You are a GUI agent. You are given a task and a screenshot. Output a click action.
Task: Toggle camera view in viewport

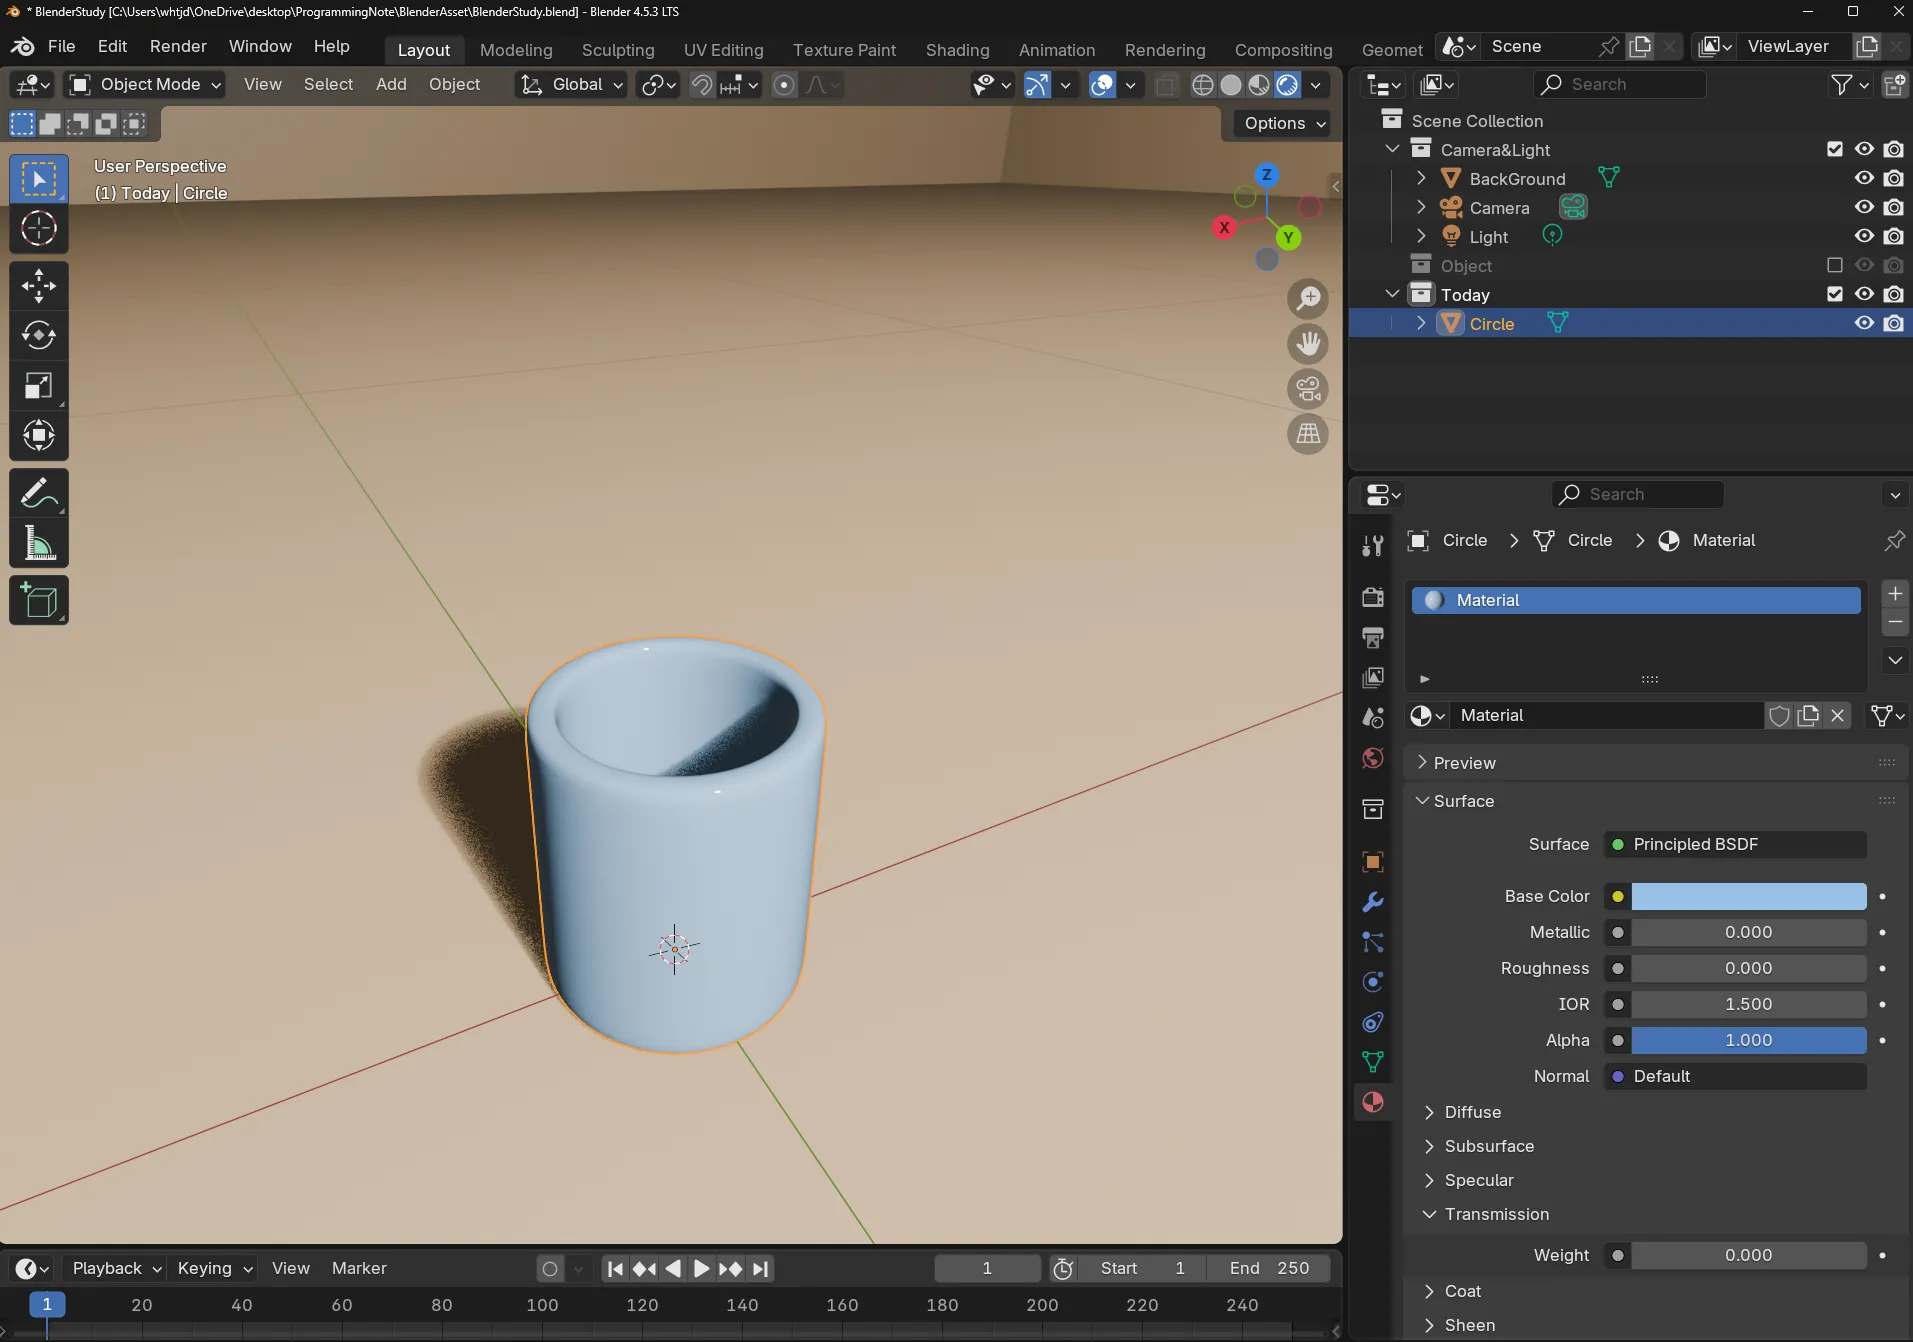(x=1308, y=389)
